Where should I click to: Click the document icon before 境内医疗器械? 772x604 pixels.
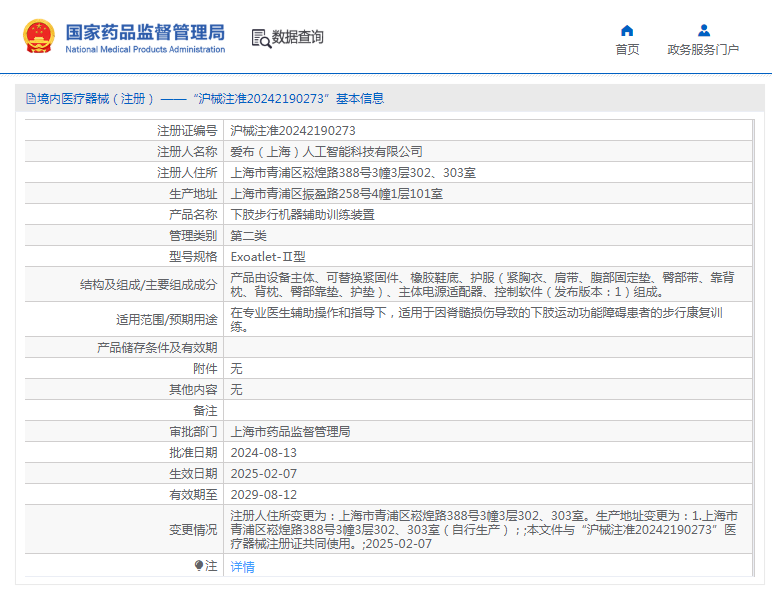pos(31,98)
